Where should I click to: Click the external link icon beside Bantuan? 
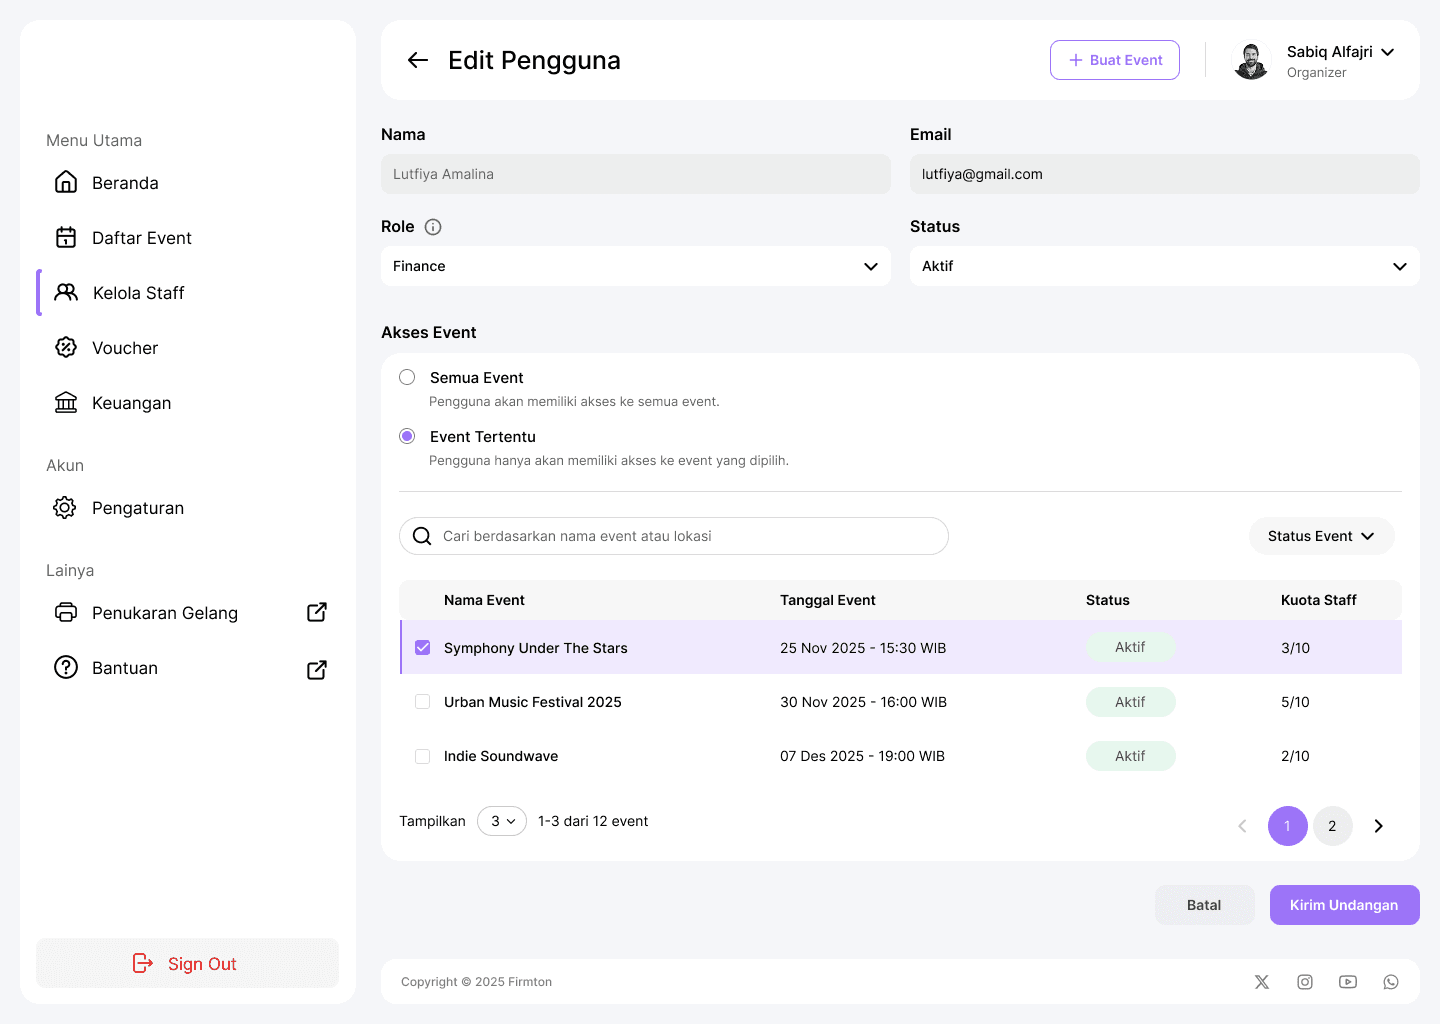[317, 669]
